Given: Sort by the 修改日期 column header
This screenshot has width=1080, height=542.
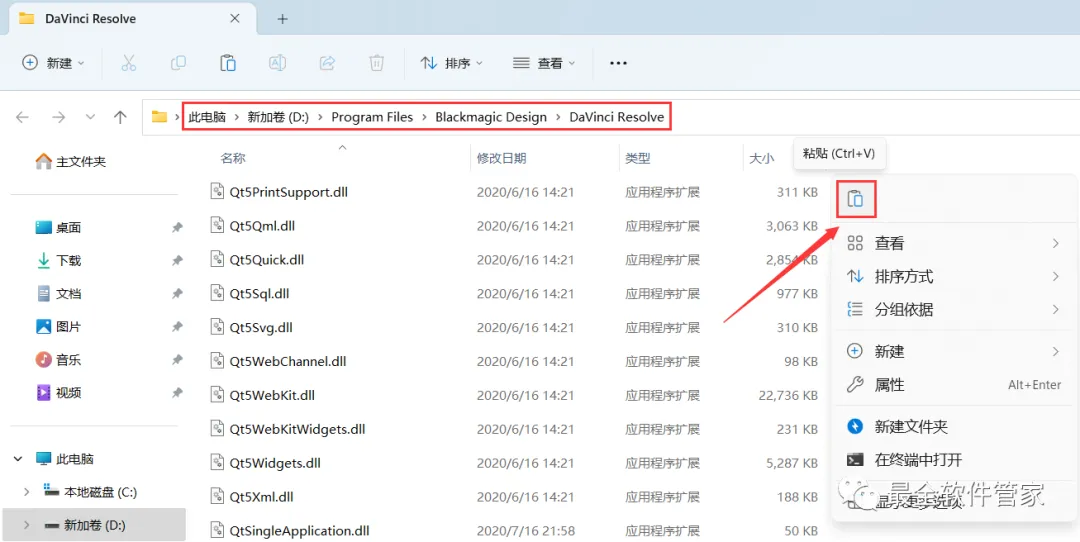Looking at the screenshot, I should coord(501,158).
